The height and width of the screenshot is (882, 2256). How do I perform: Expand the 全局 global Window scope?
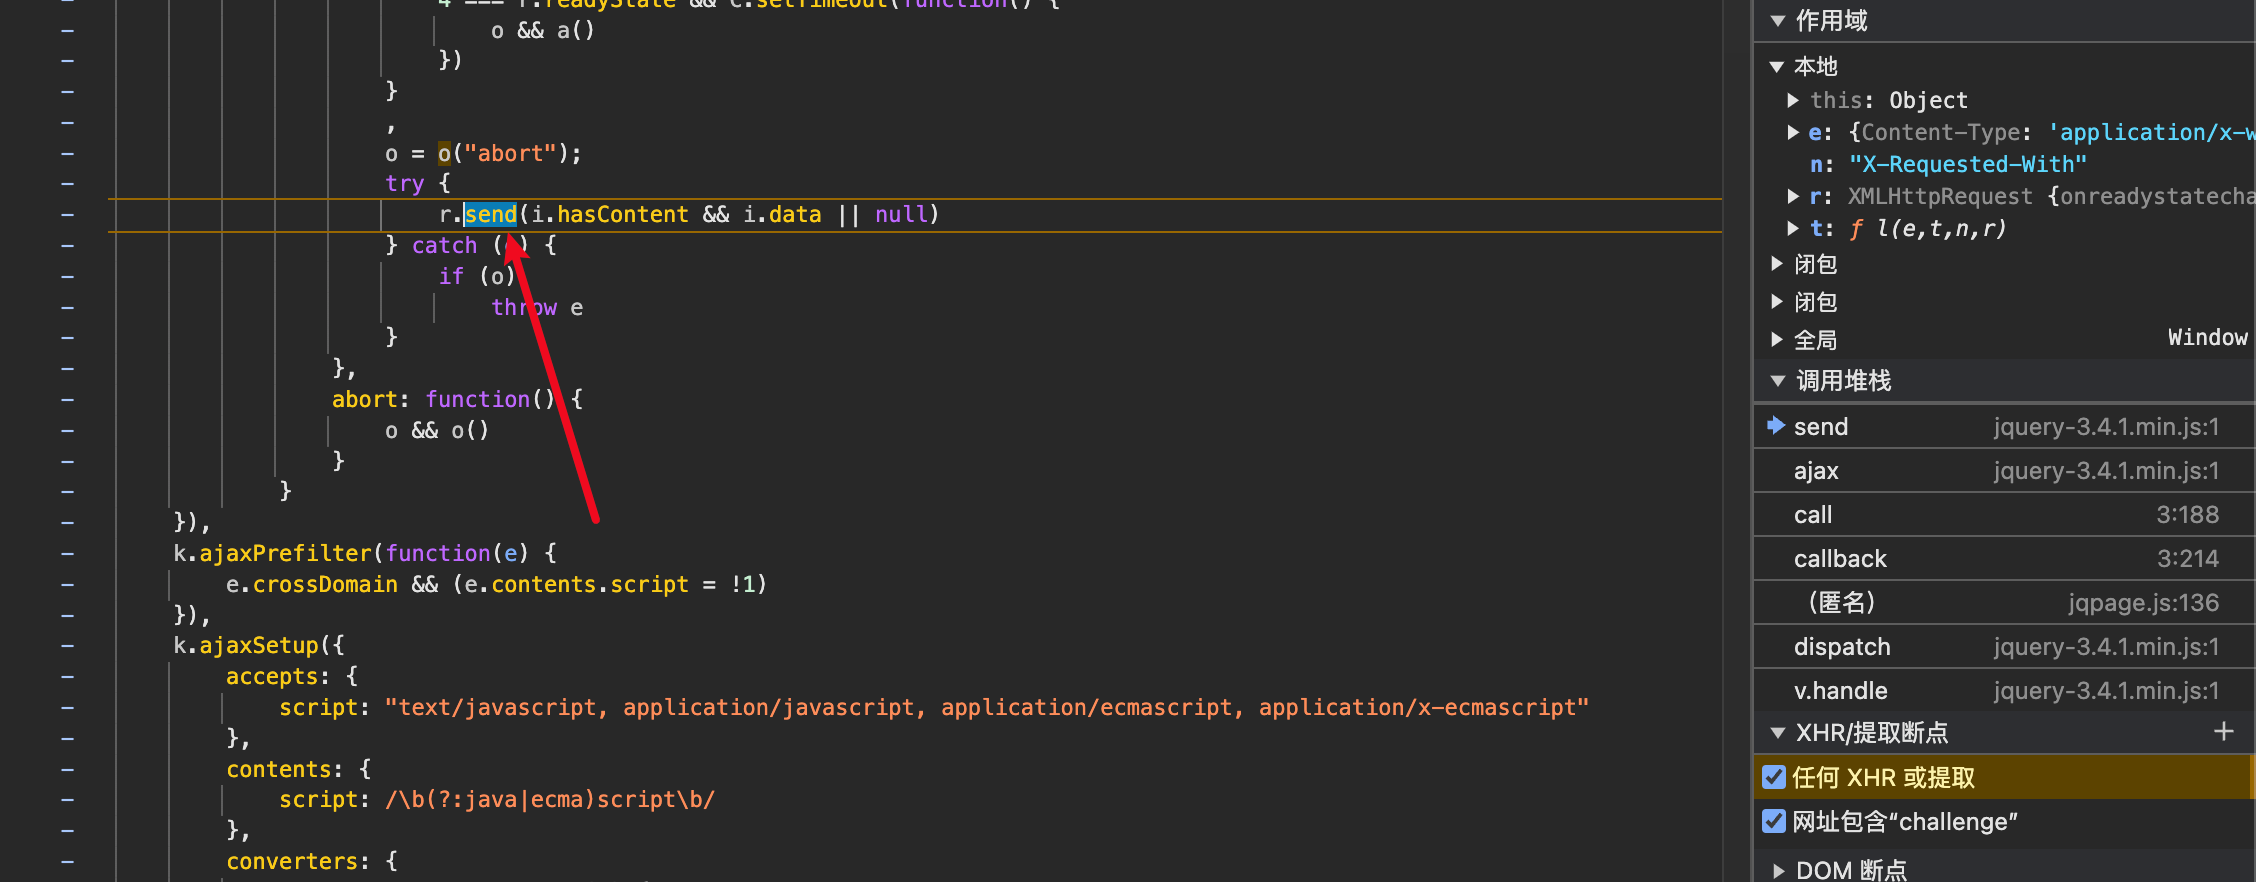tap(1777, 340)
